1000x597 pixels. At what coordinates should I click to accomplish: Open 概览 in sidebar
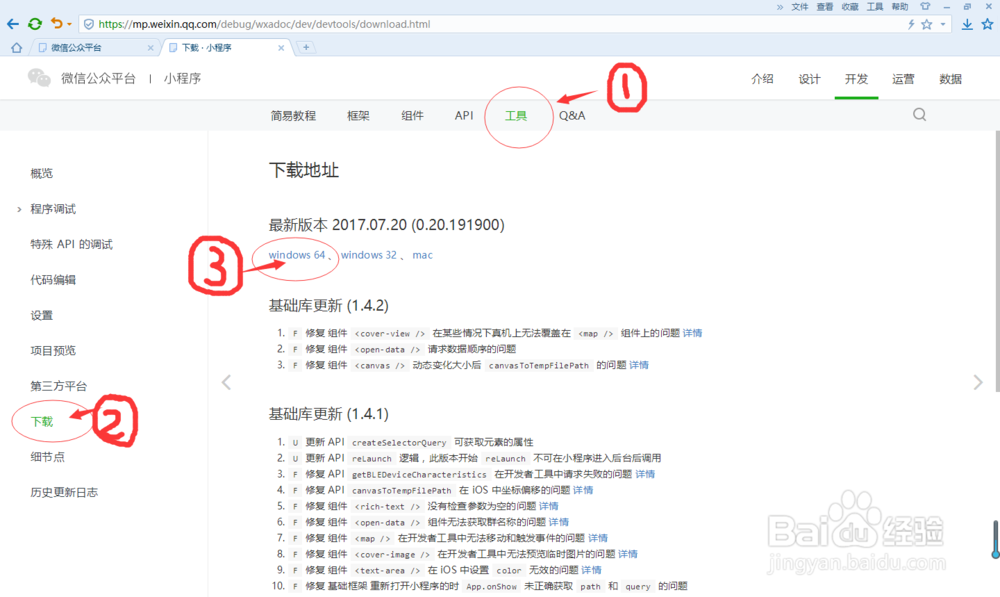coord(41,173)
